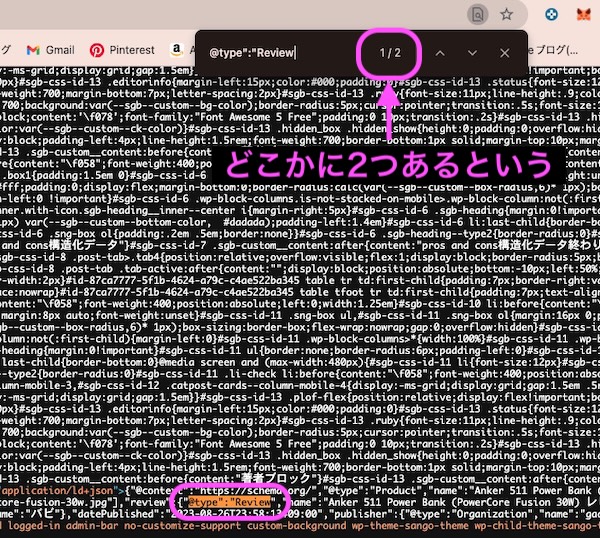This screenshot has width=600, height=538.
Task: Click the bookmark star icon
Action: pyautogui.click(x=507, y=15)
